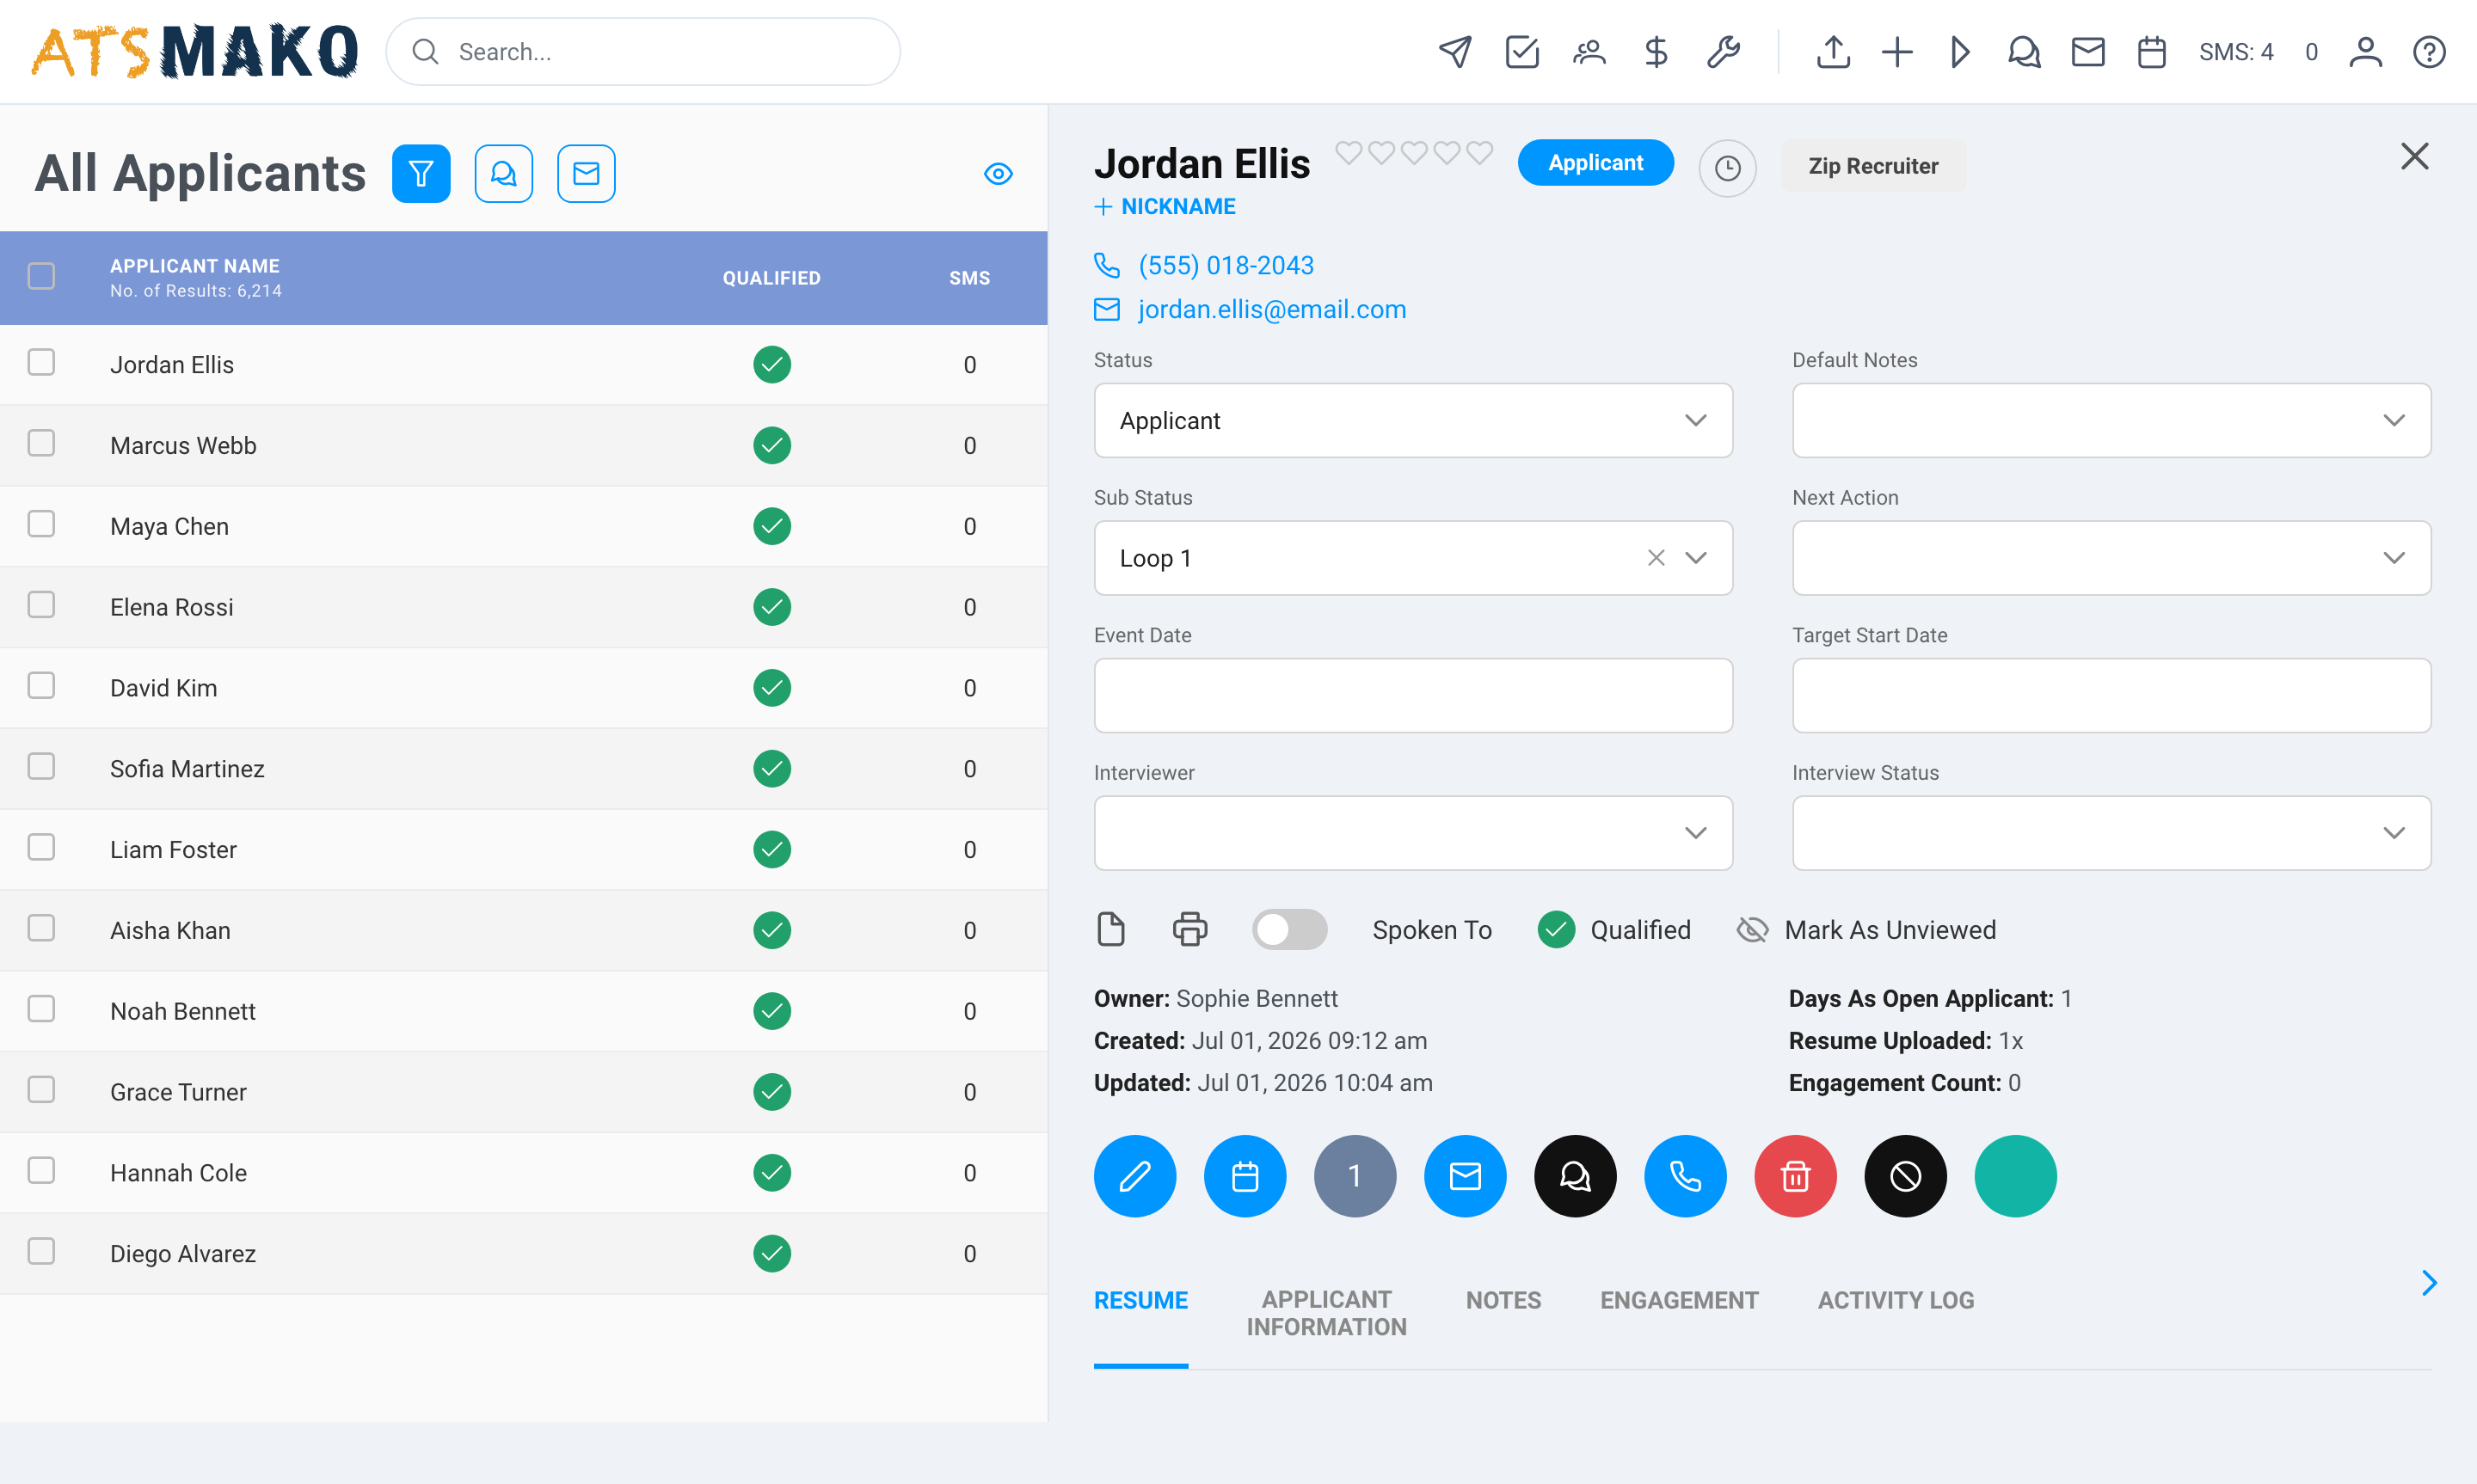Click the blue phone call action button
The width and height of the screenshot is (2477, 1484).
click(1685, 1176)
